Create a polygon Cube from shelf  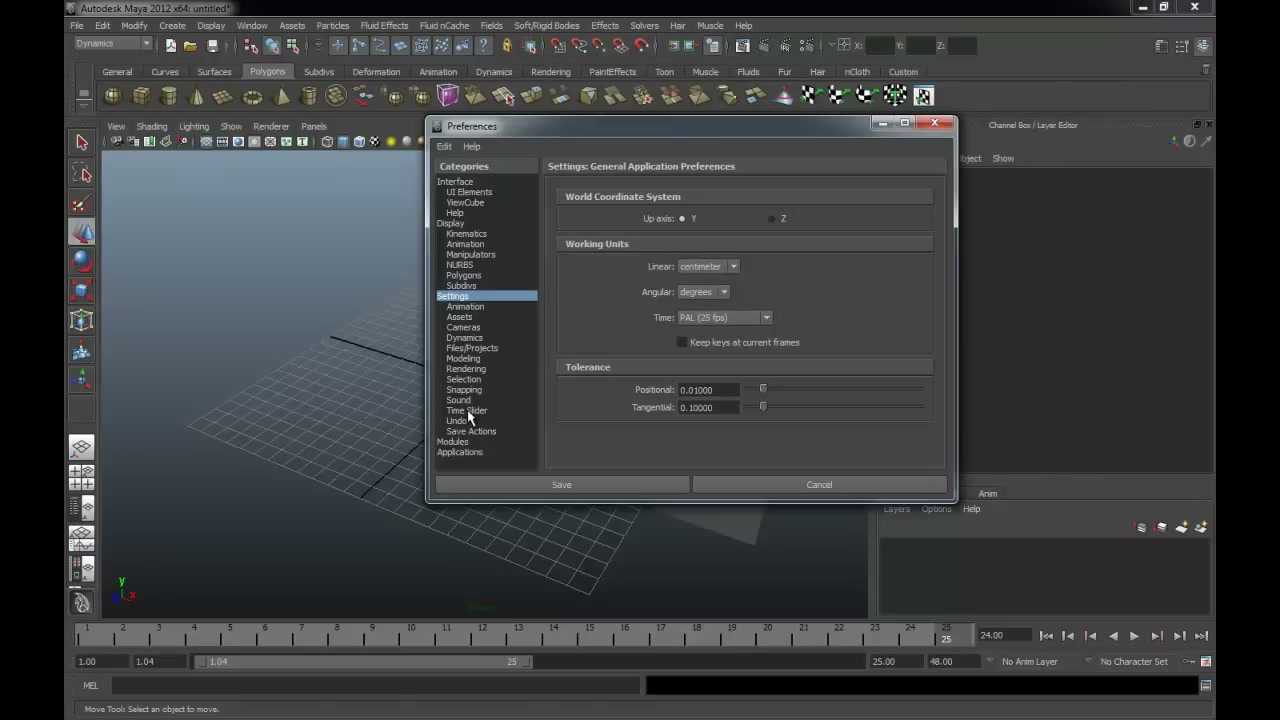[141, 96]
